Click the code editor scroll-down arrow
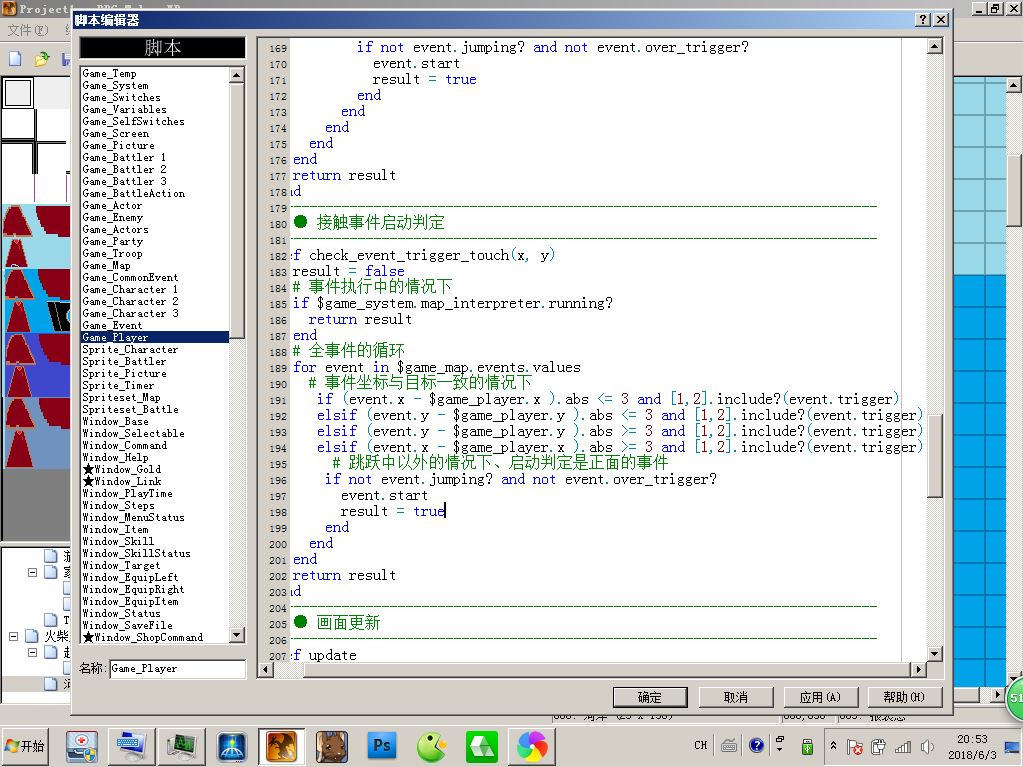The image size is (1023, 767). point(935,654)
